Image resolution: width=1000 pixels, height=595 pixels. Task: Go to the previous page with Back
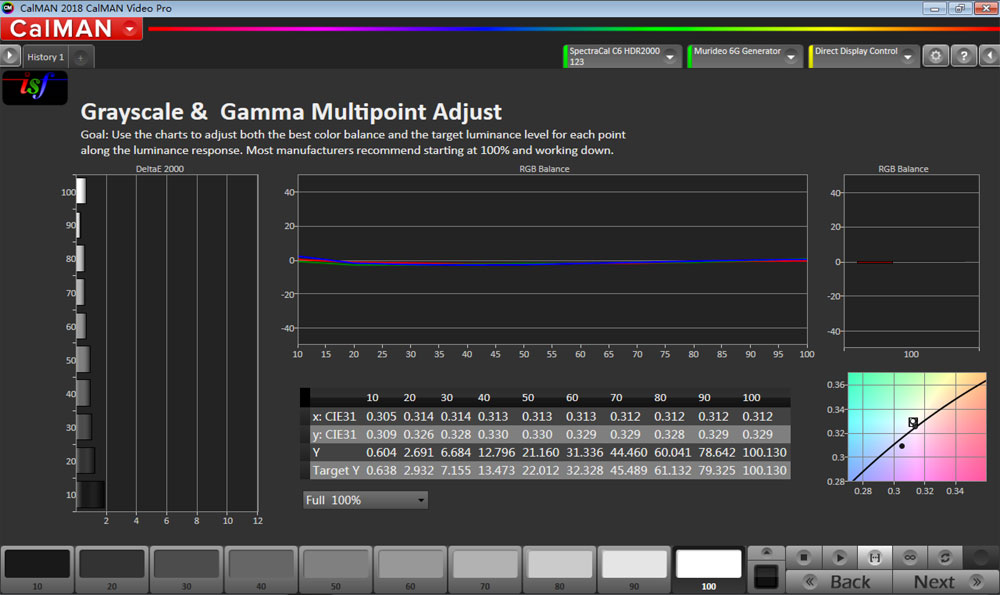pos(839,582)
